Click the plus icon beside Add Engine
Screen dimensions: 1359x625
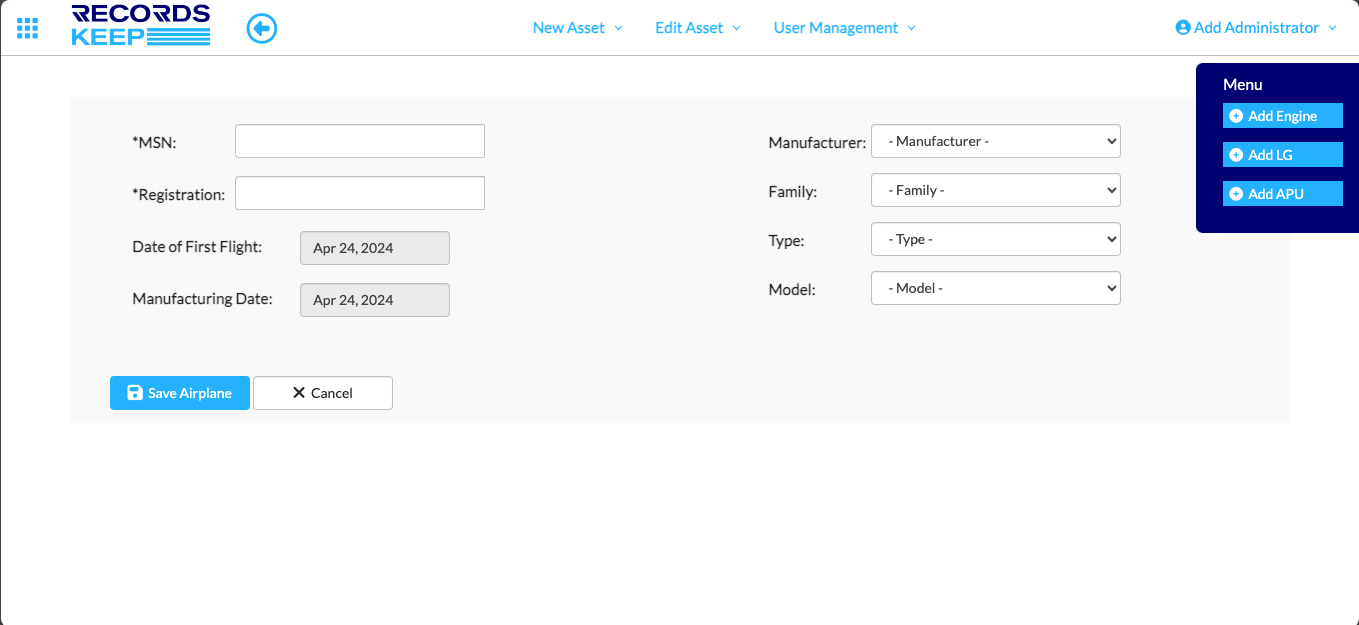pyautogui.click(x=1236, y=116)
